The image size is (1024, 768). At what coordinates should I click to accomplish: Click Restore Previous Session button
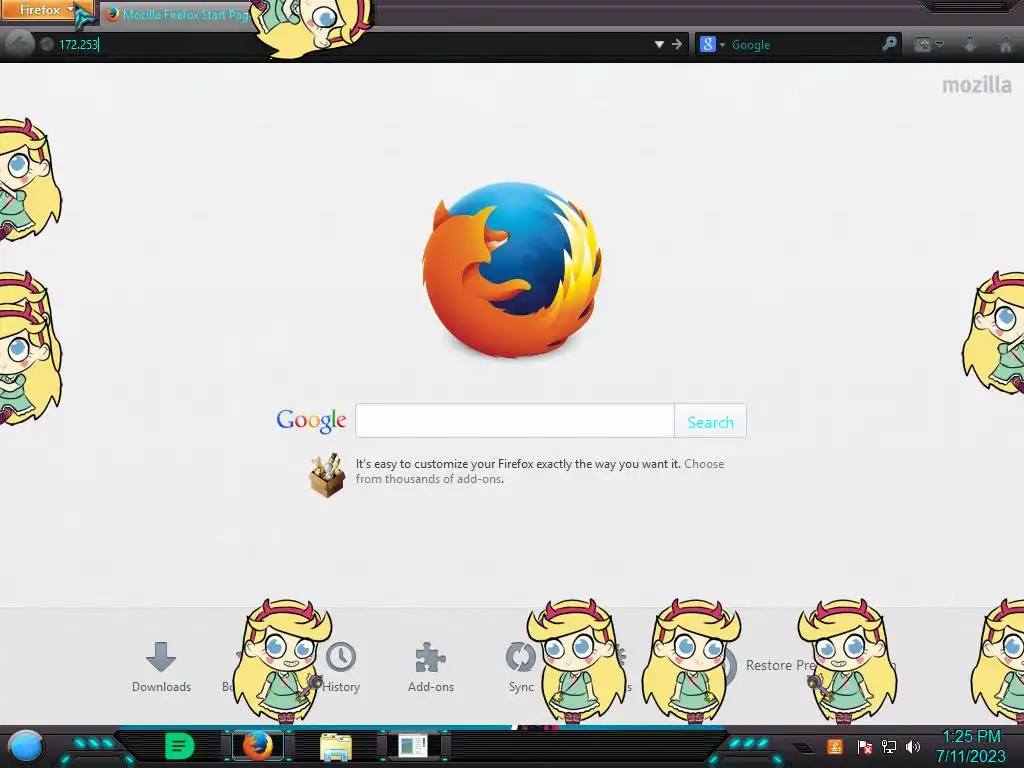pos(780,665)
